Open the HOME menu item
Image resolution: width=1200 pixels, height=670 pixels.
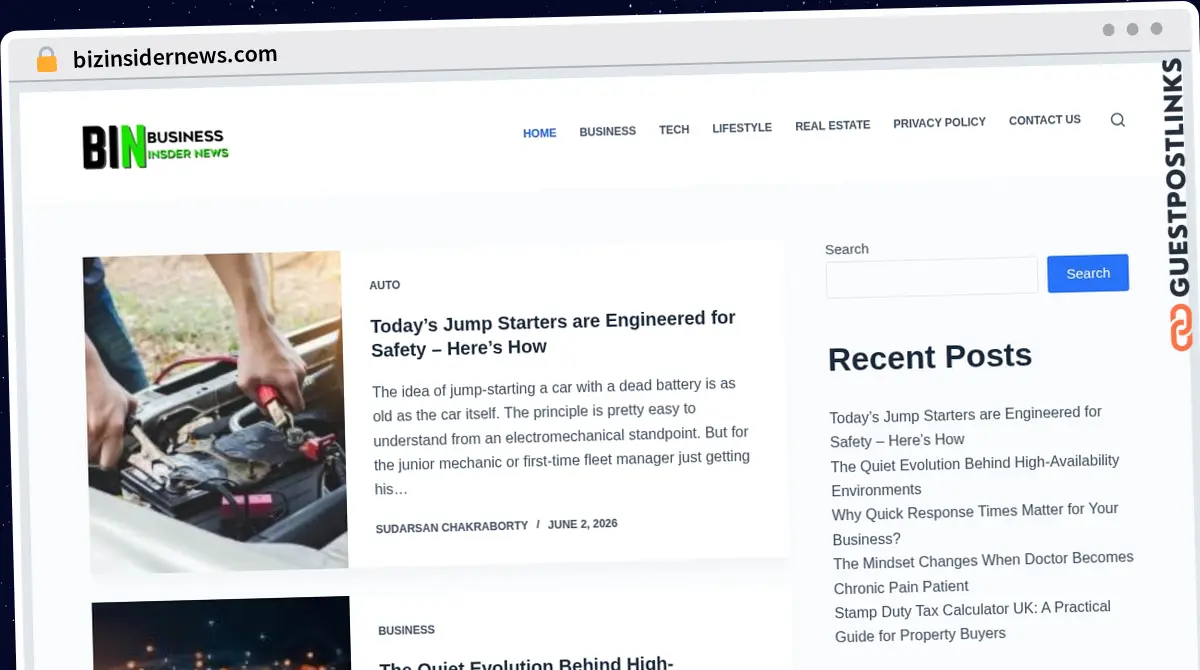540,133
